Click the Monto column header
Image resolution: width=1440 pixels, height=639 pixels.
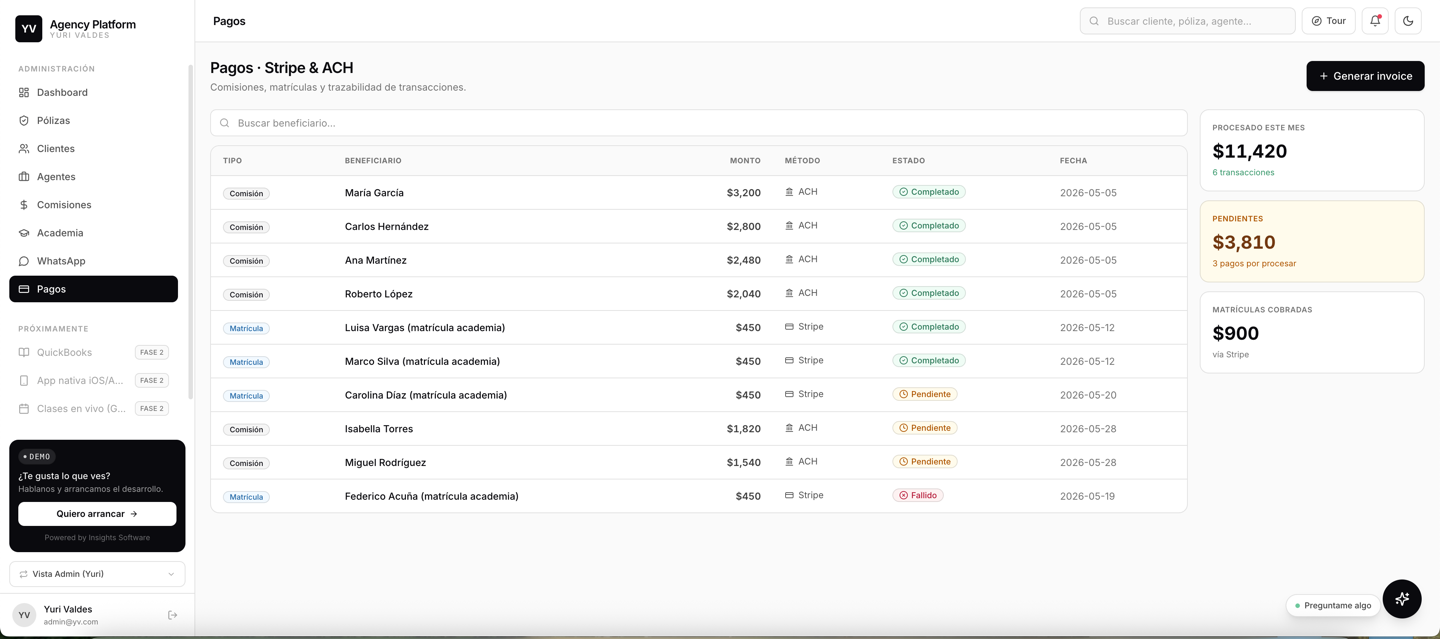pos(745,160)
